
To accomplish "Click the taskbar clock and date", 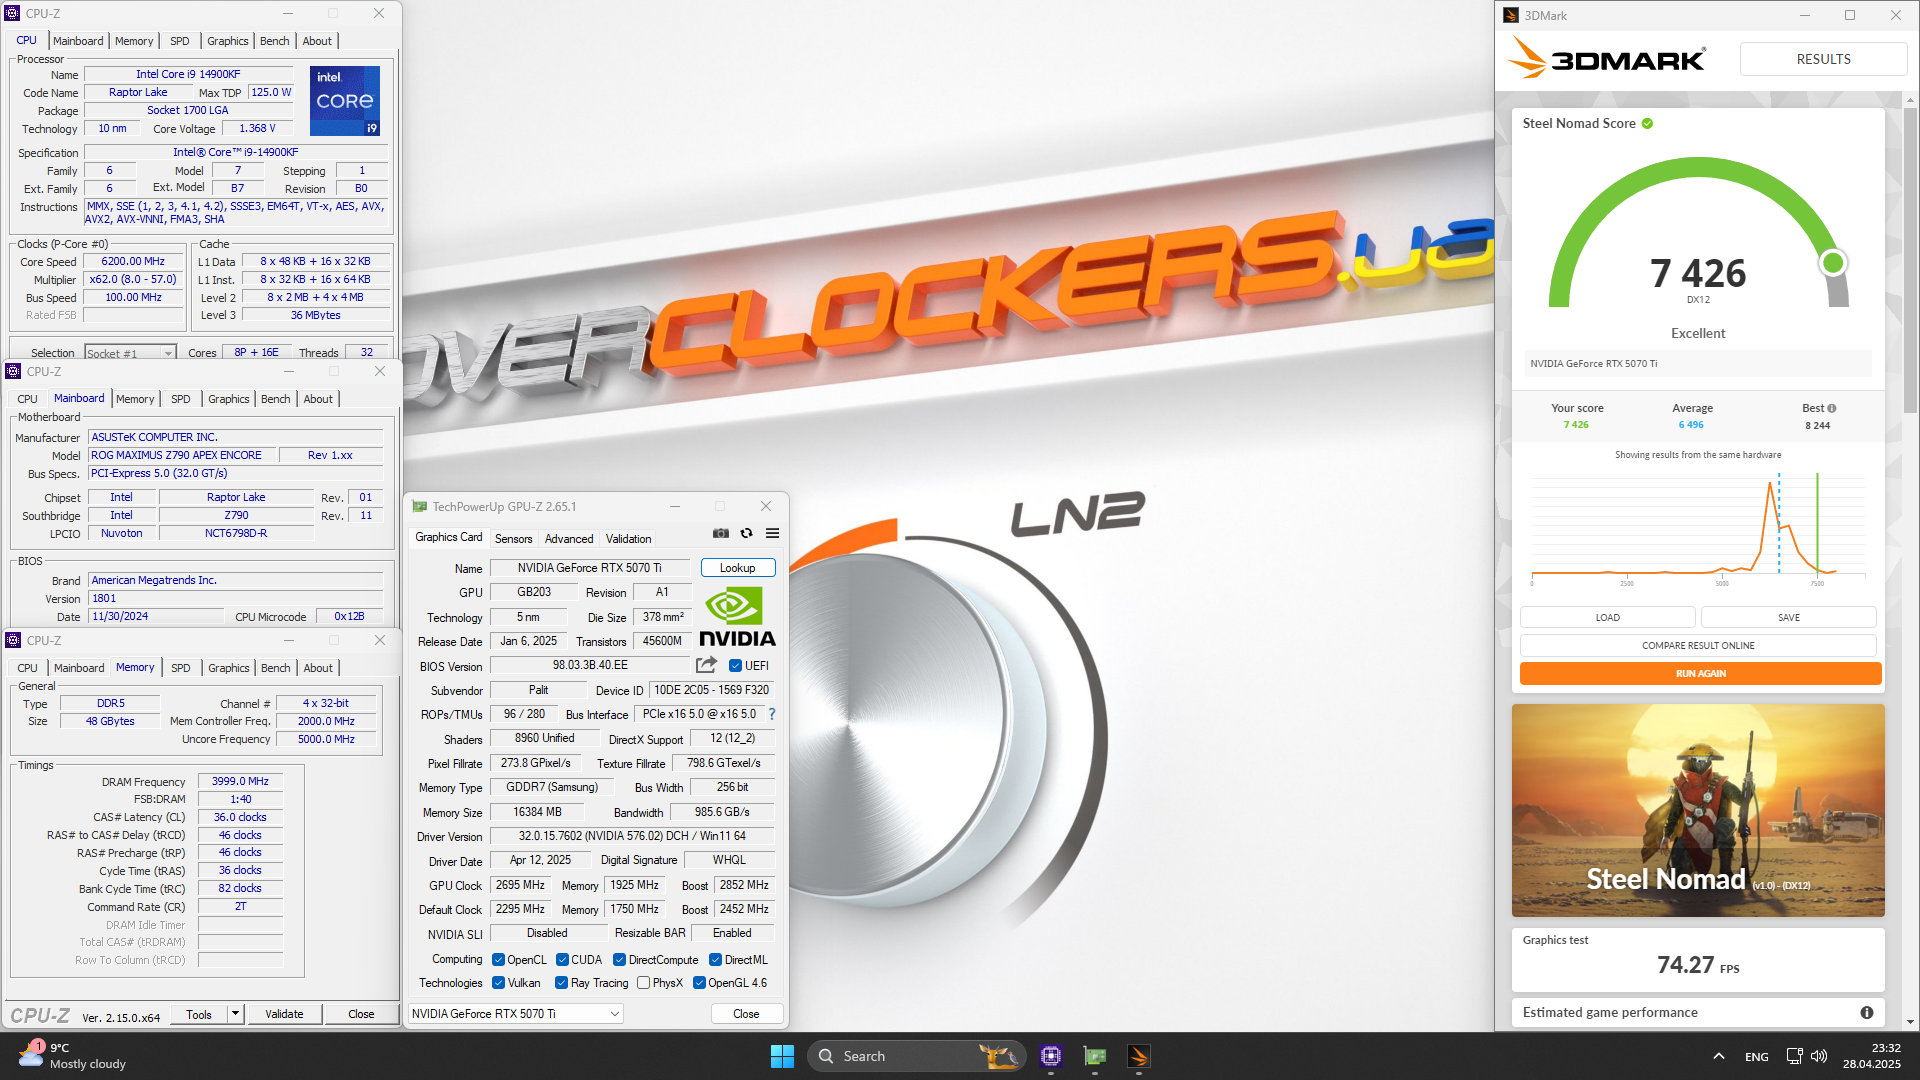I will point(1872,1056).
